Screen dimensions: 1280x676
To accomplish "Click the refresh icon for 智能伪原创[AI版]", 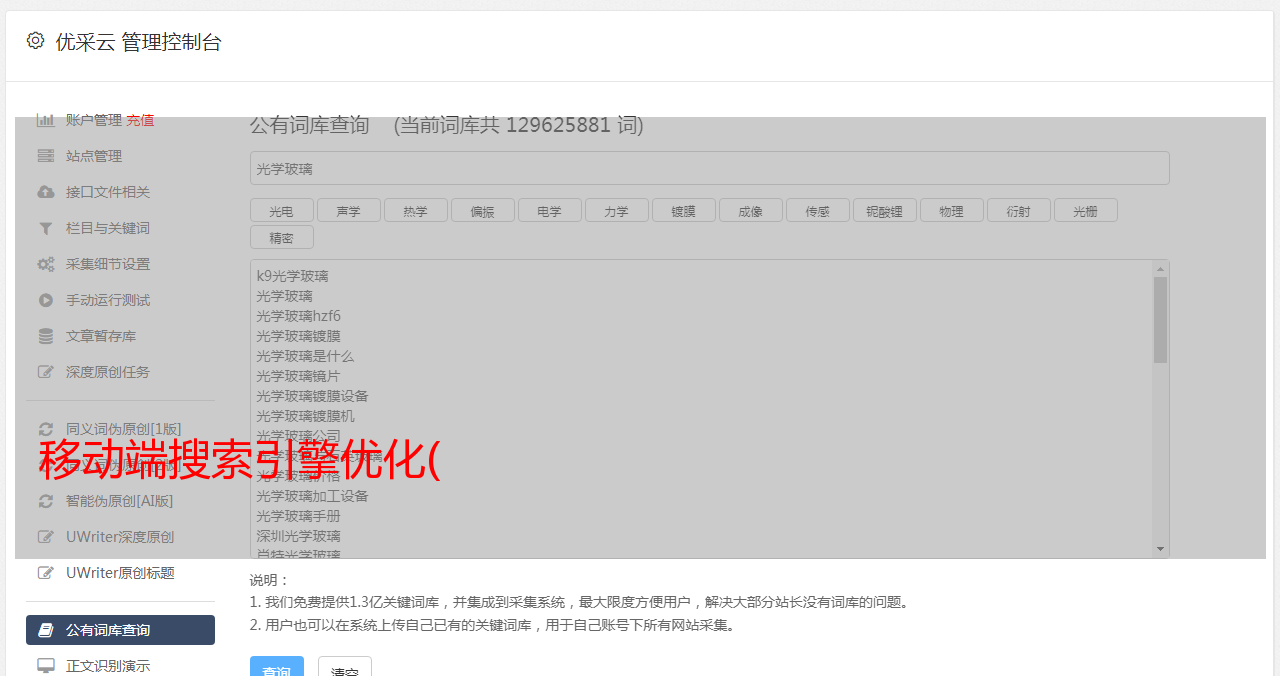I will click(x=46, y=501).
